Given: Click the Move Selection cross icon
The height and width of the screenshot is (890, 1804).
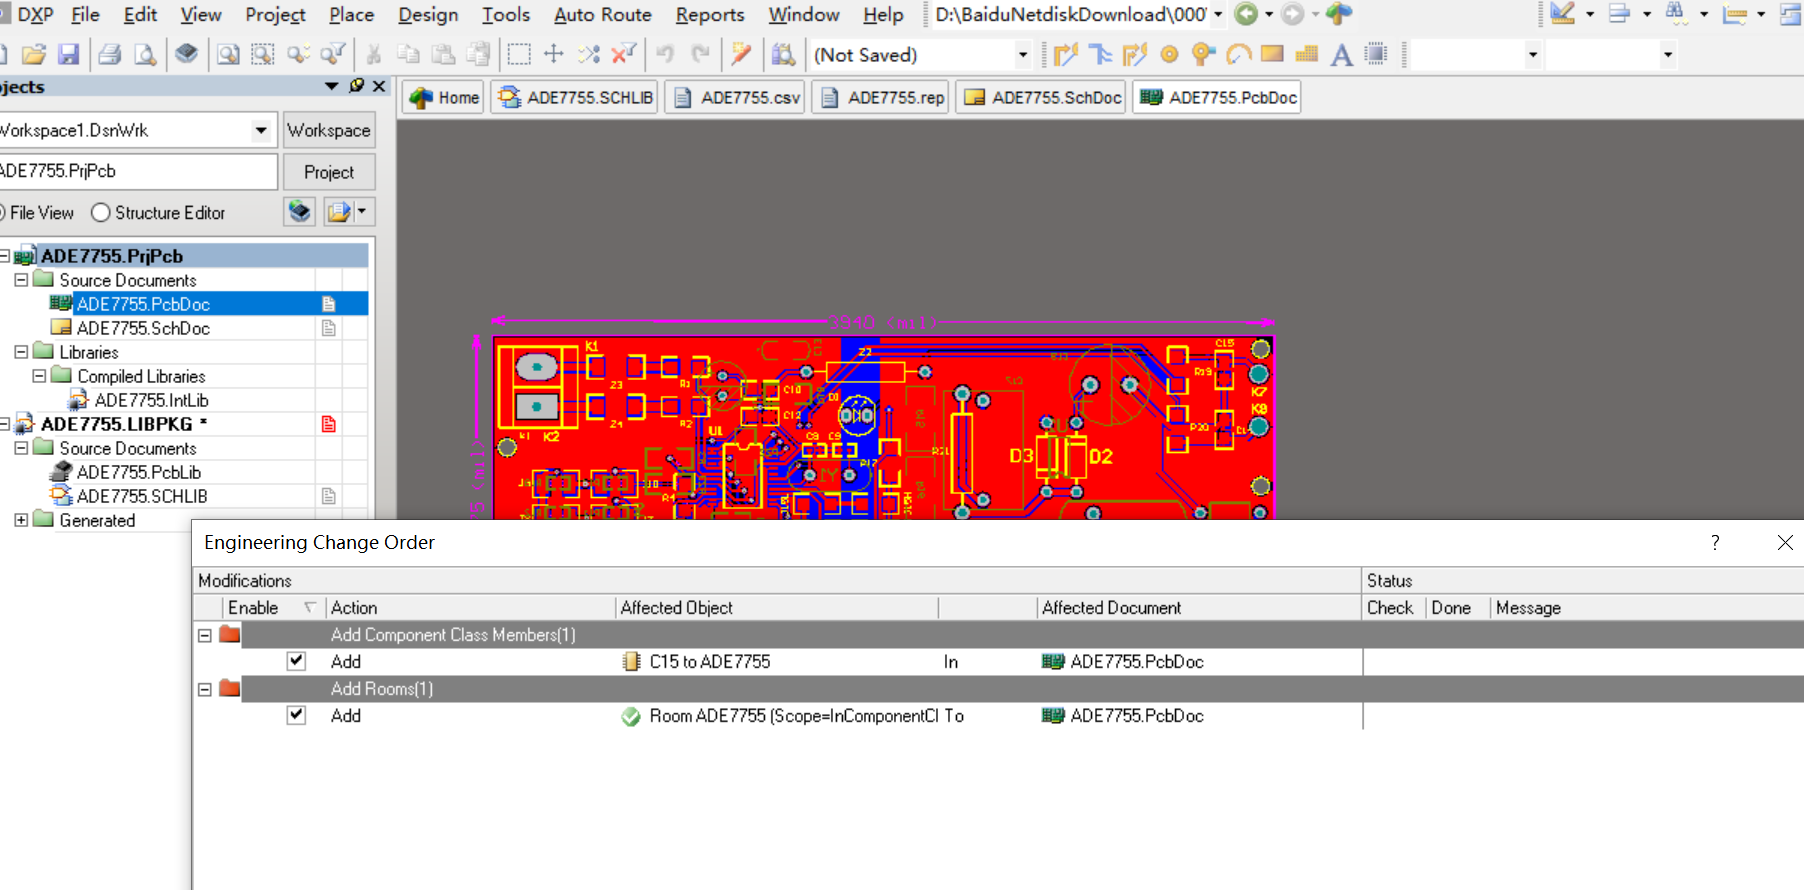Looking at the screenshot, I should coord(554,54).
